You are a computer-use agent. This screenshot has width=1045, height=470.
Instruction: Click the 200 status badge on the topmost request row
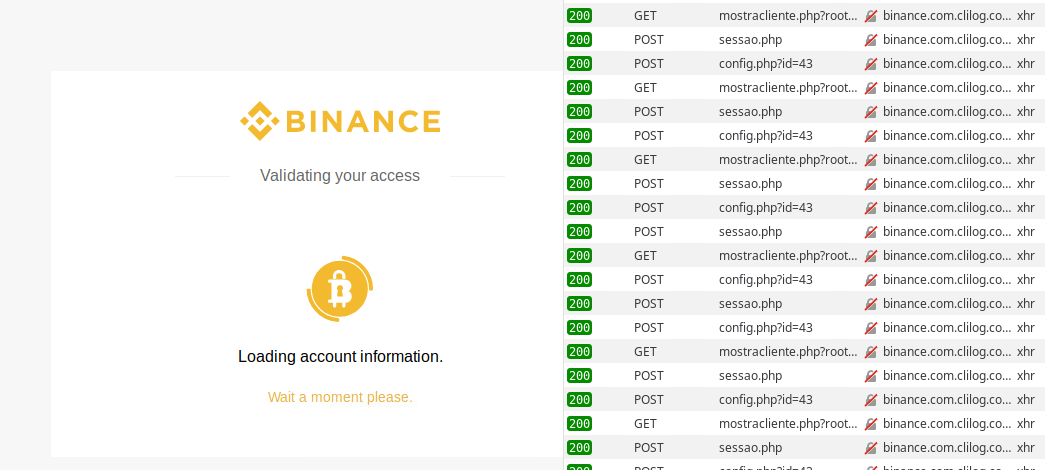[579, 16]
